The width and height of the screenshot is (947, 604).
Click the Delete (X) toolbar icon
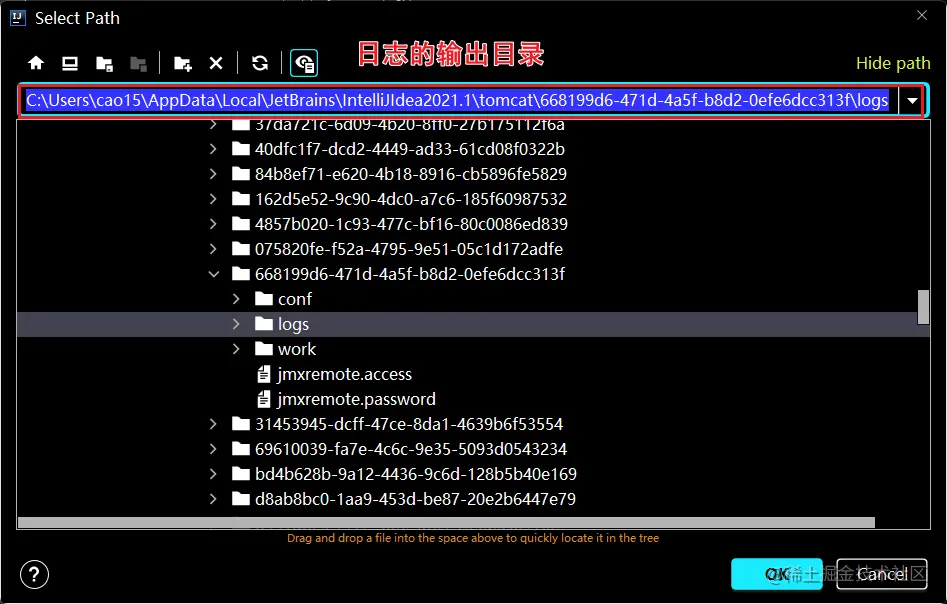pyautogui.click(x=216, y=63)
